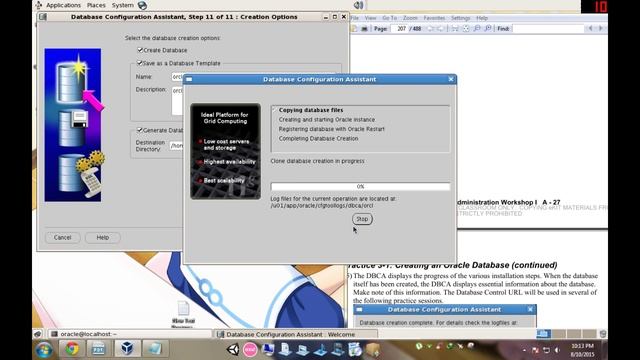
Task: Close the Database Configuration Assistant progress dialog
Action: pos(451,79)
